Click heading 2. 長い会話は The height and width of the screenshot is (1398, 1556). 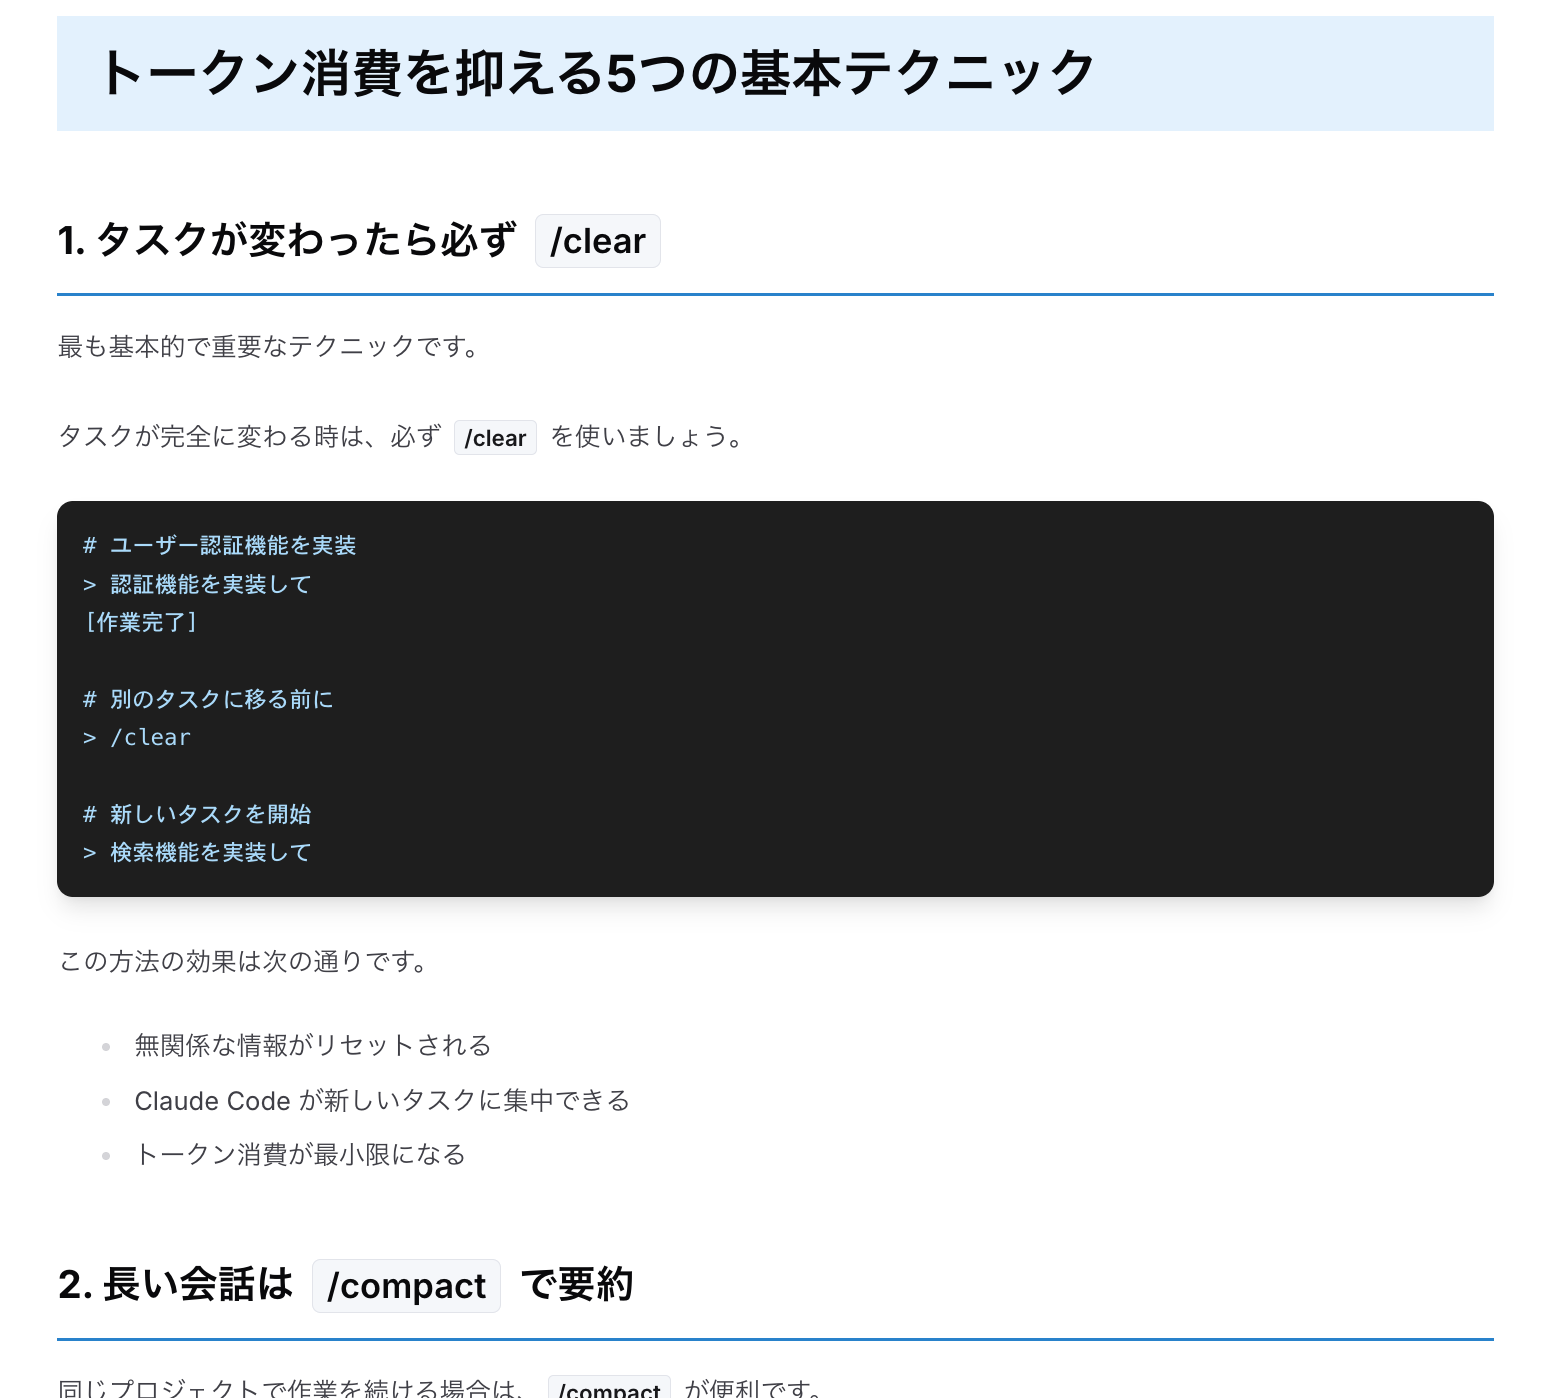176,1285
